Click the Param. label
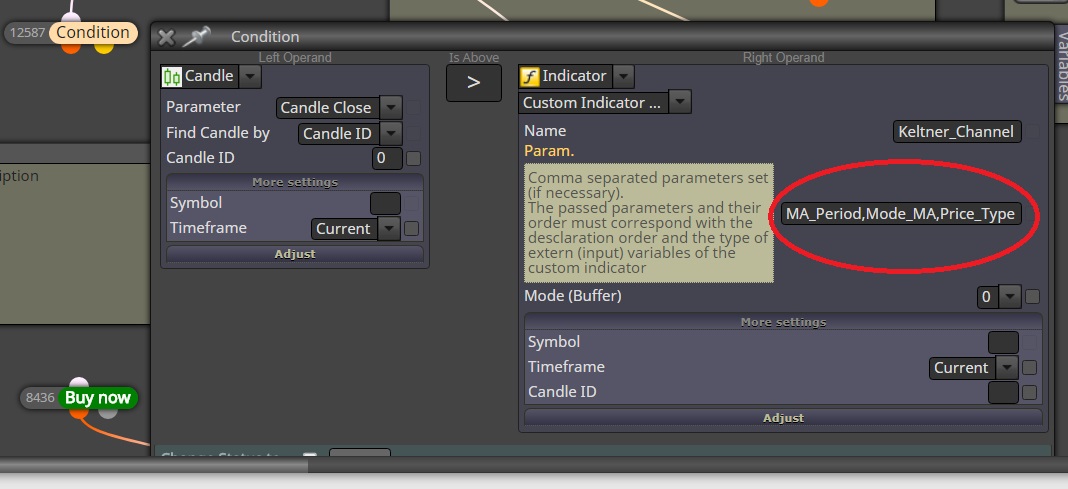Screen dimensions: 1068x489 coord(549,151)
